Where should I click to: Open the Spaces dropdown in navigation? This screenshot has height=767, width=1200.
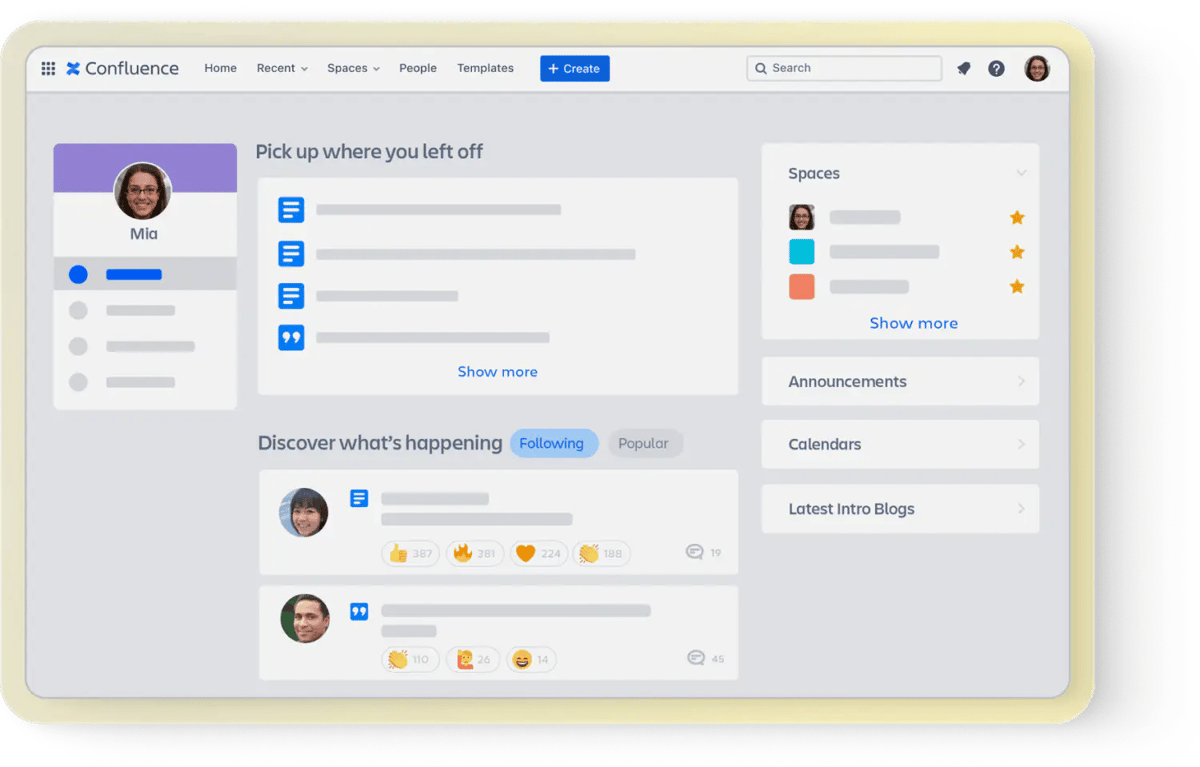click(353, 69)
